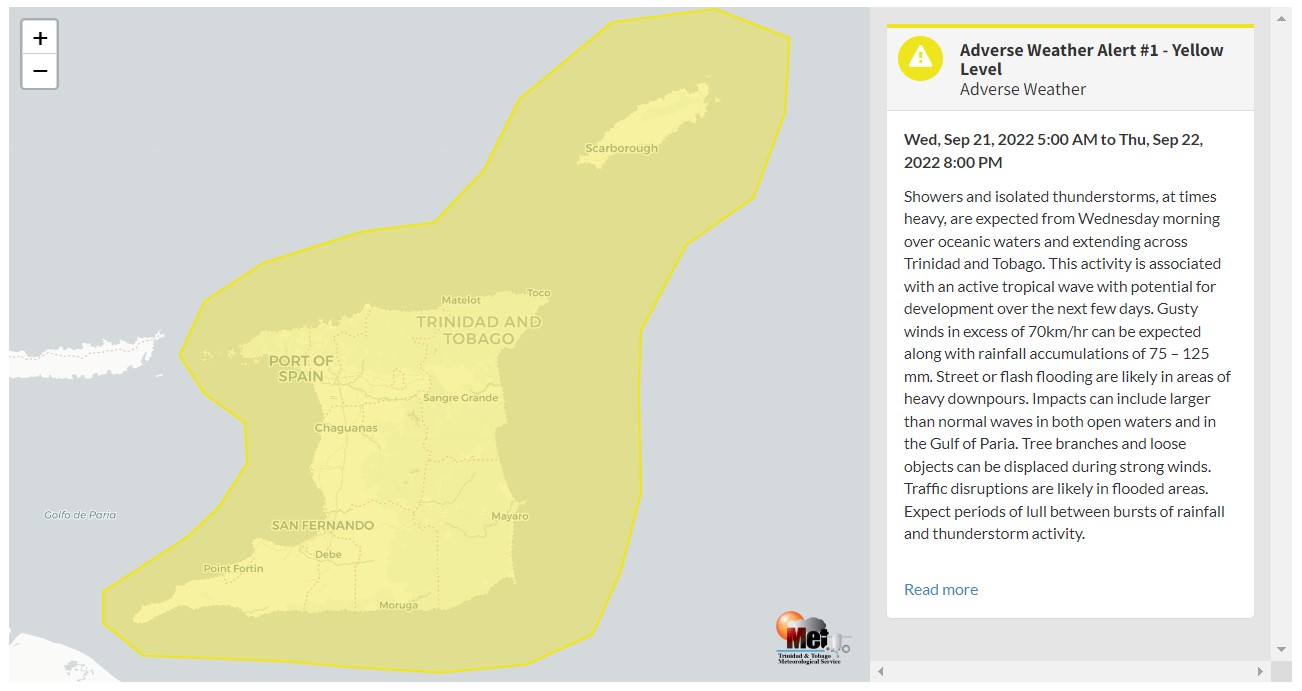Click the Port of Spain map label

click(x=301, y=368)
